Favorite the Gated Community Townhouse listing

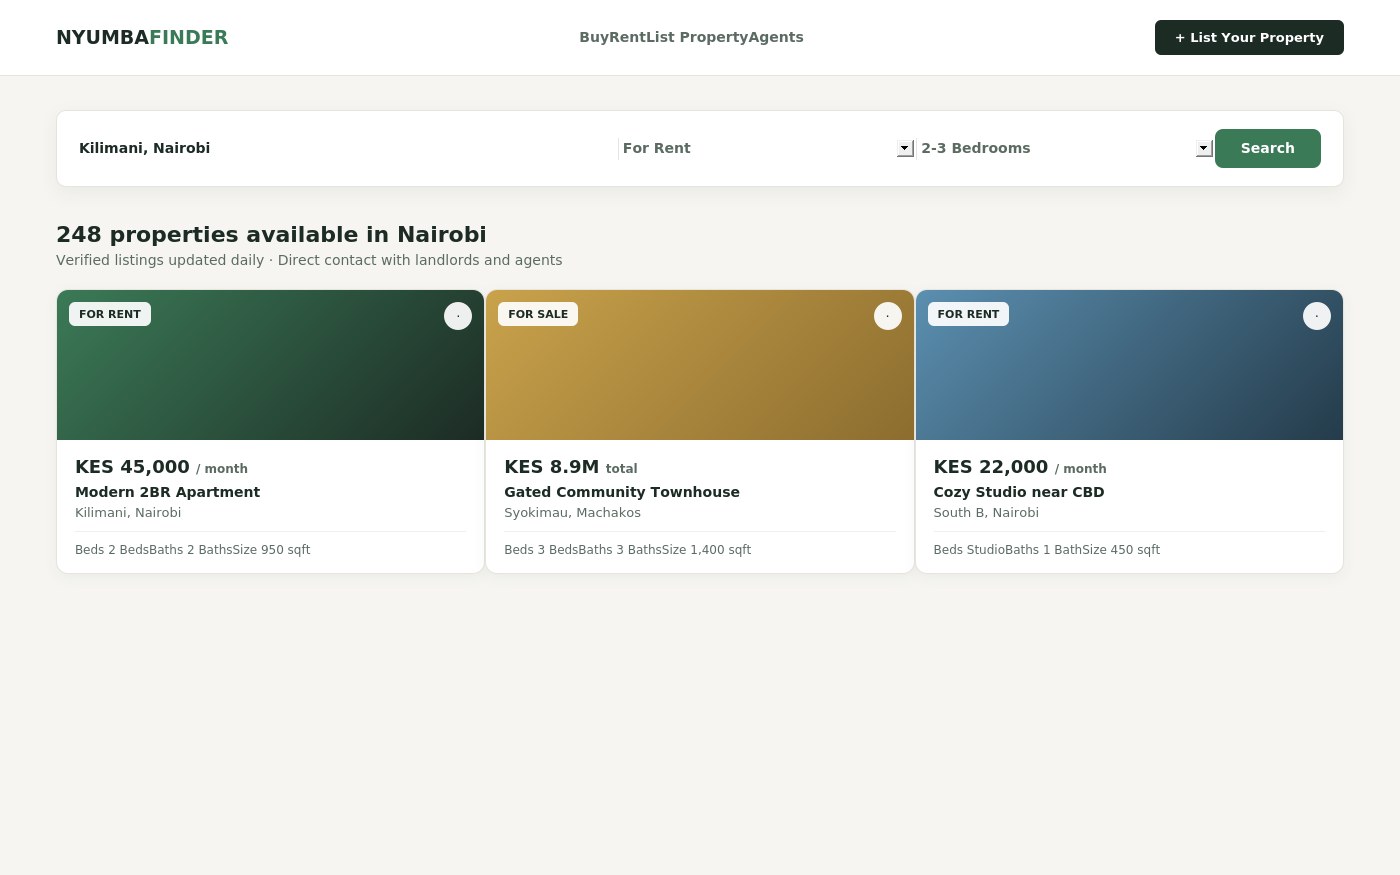point(888,316)
